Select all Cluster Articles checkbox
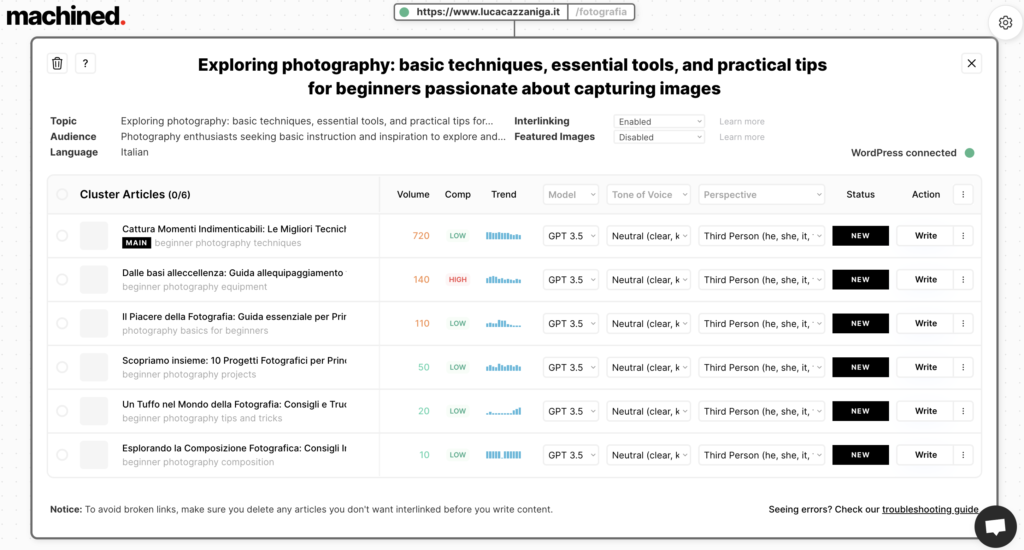The height and width of the screenshot is (550, 1024). coord(62,195)
